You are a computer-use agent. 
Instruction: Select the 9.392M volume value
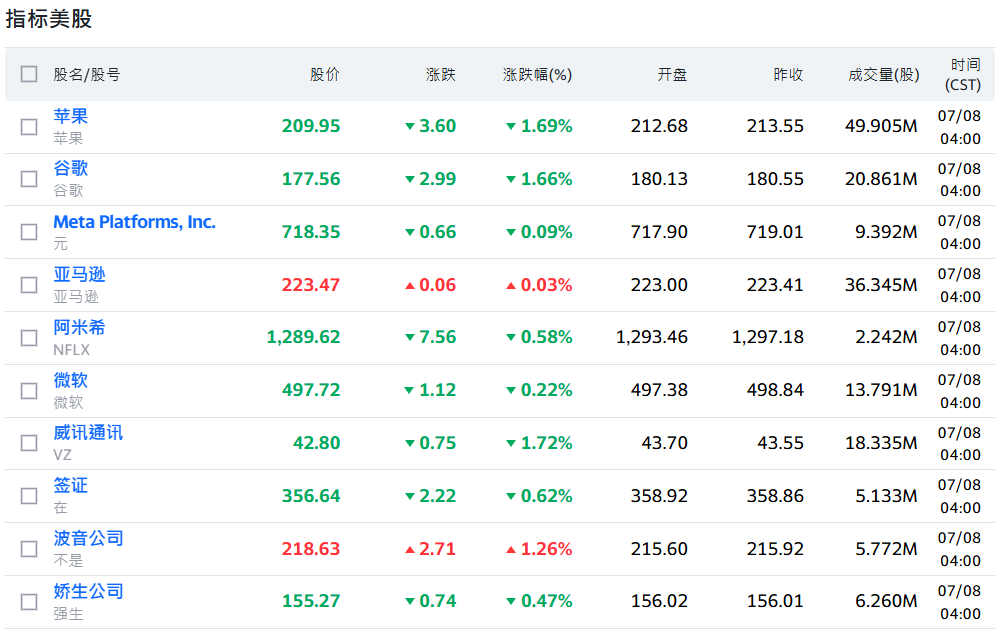(x=886, y=232)
